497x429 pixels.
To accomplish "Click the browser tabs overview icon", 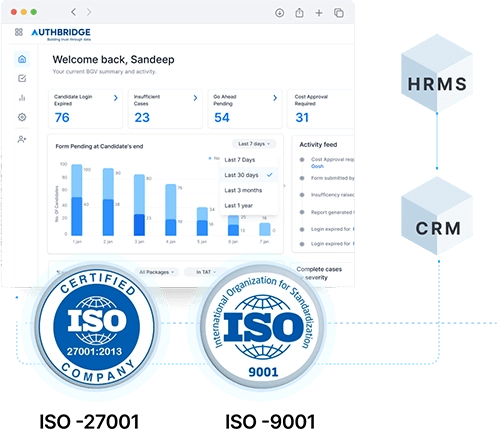I will 339,13.
